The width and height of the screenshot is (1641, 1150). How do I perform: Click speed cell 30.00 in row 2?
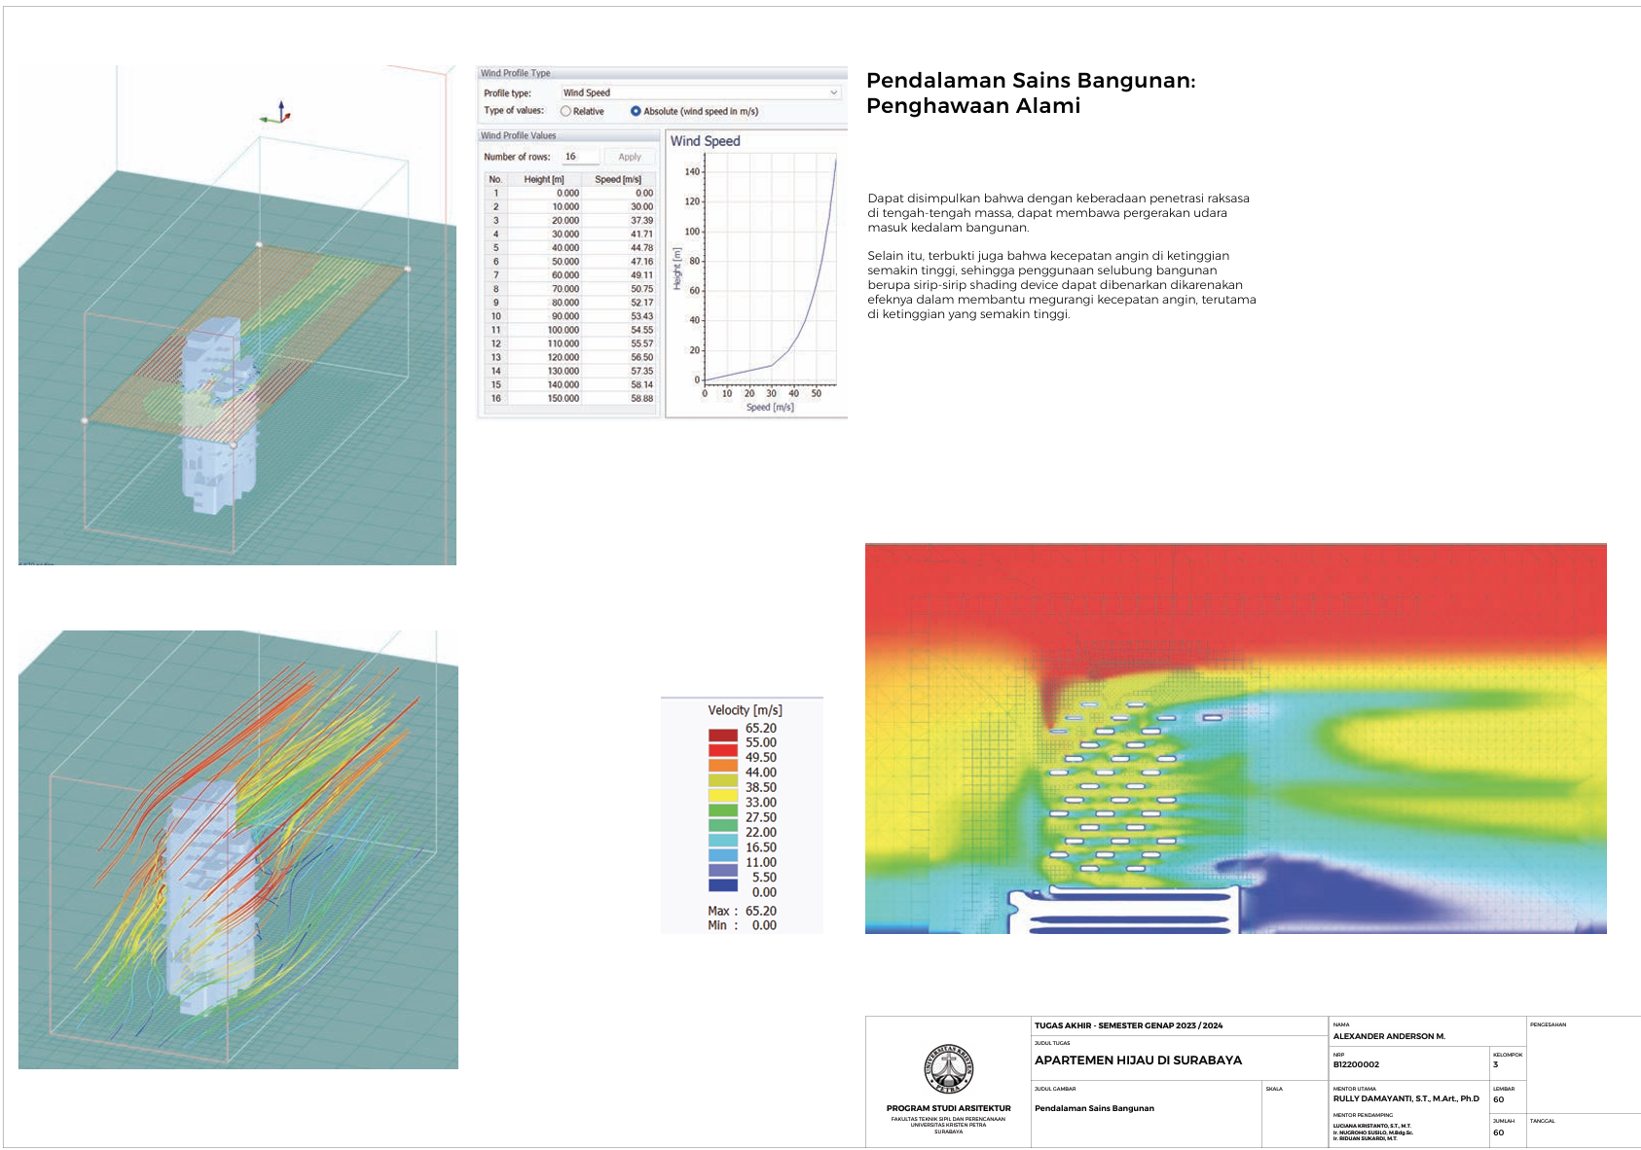[628, 207]
